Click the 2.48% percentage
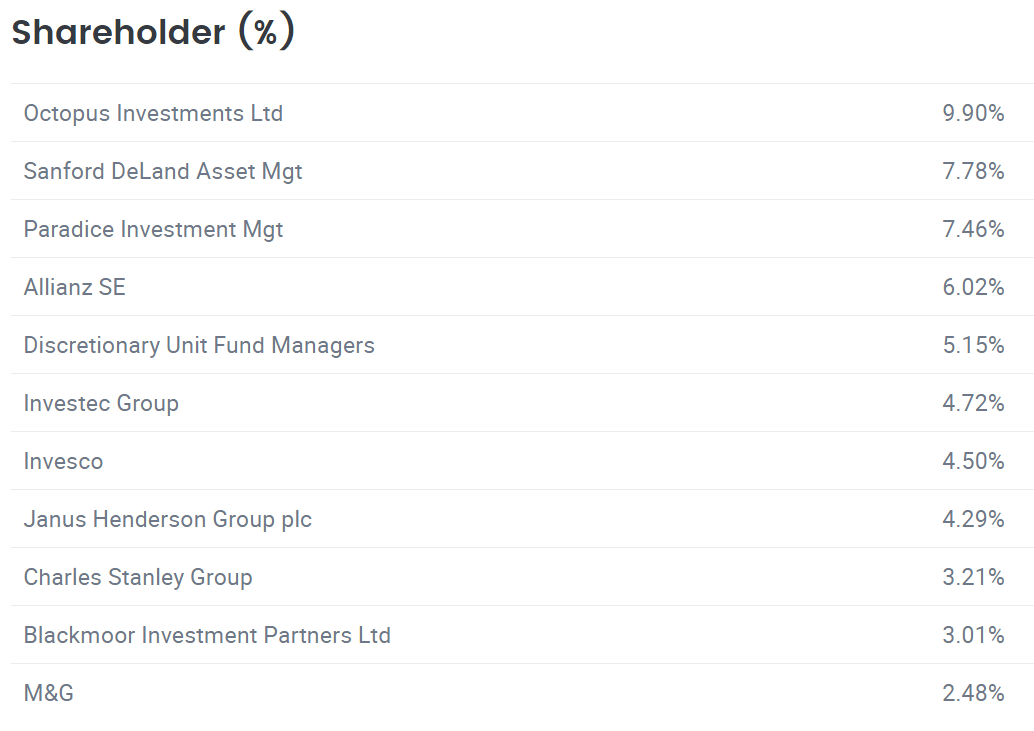Viewport: 1034px width, 731px height. (973, 693)
